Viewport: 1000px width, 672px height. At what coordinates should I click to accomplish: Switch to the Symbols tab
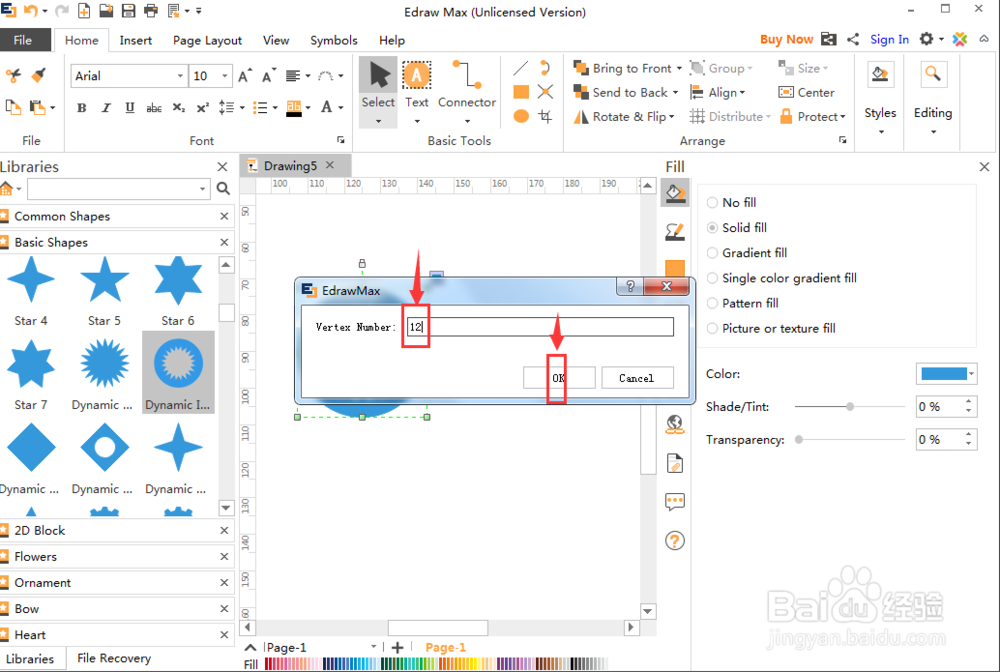[334, 40]
